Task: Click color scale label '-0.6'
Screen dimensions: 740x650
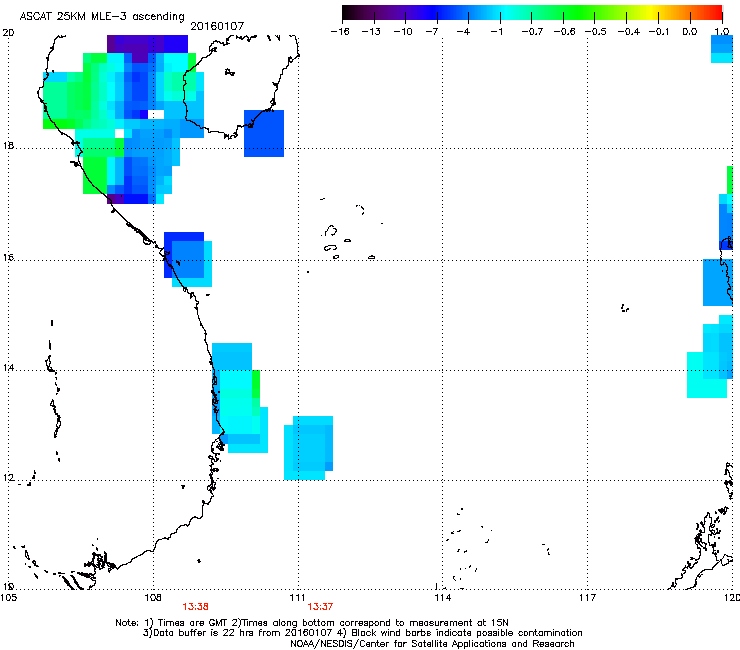Action: 564,32
